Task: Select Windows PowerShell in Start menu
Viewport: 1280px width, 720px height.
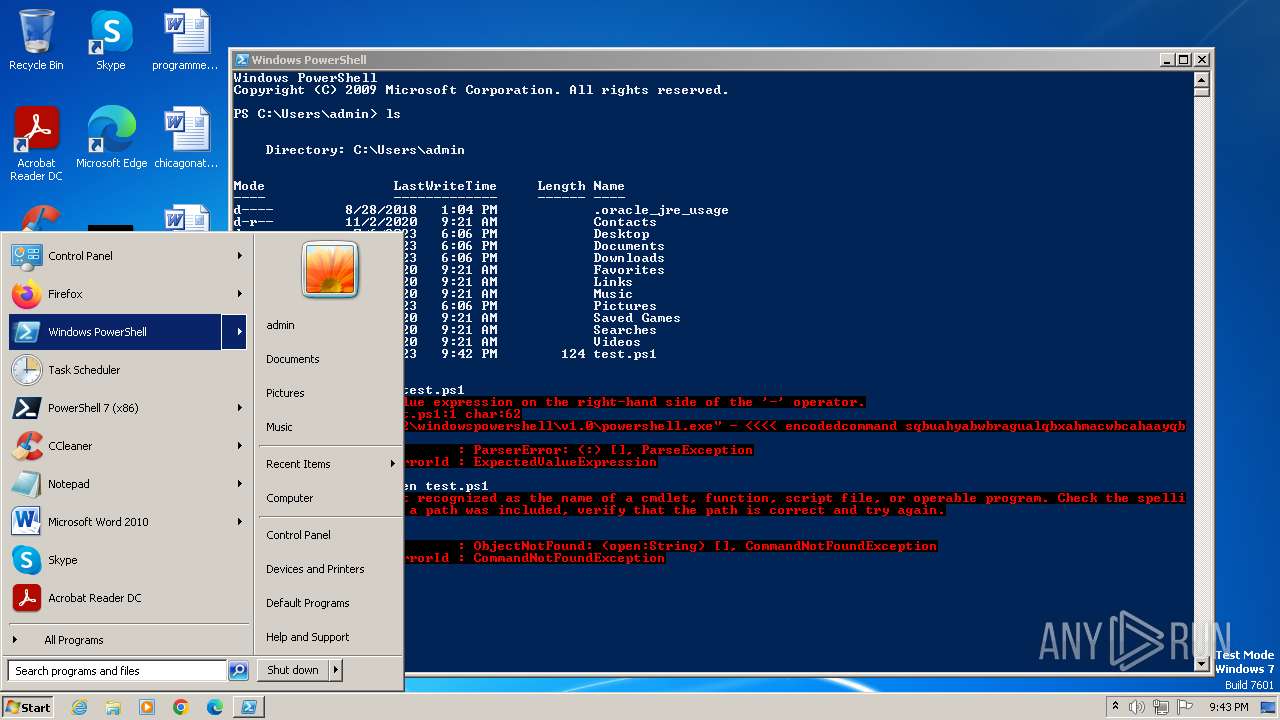Action: pyautogui.click(x=115, y=332)
